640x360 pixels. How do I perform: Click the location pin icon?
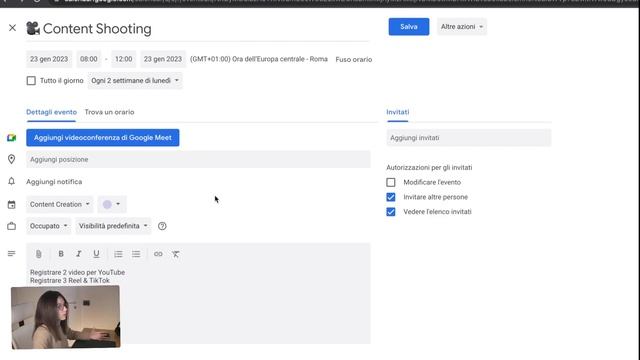(x=11, y=159)
